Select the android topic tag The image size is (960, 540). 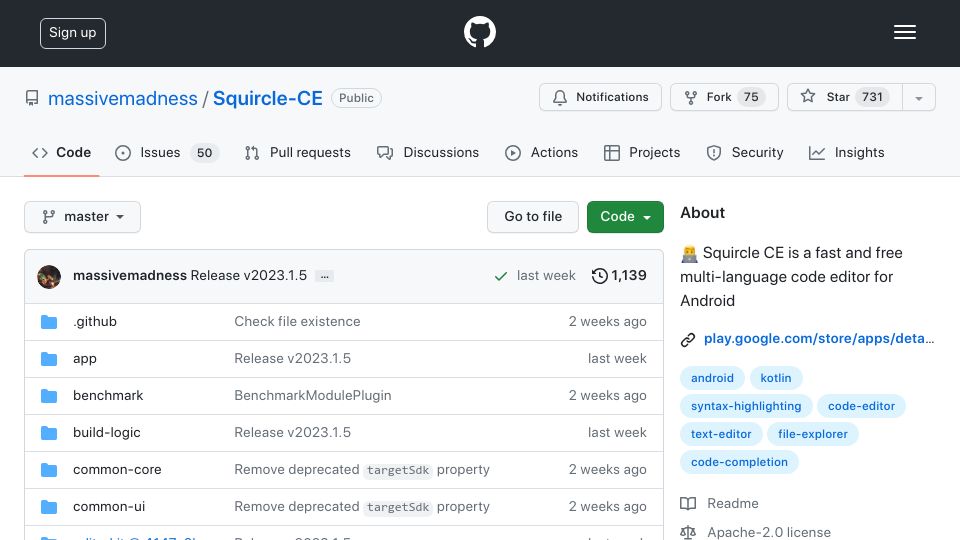[712, 378]
